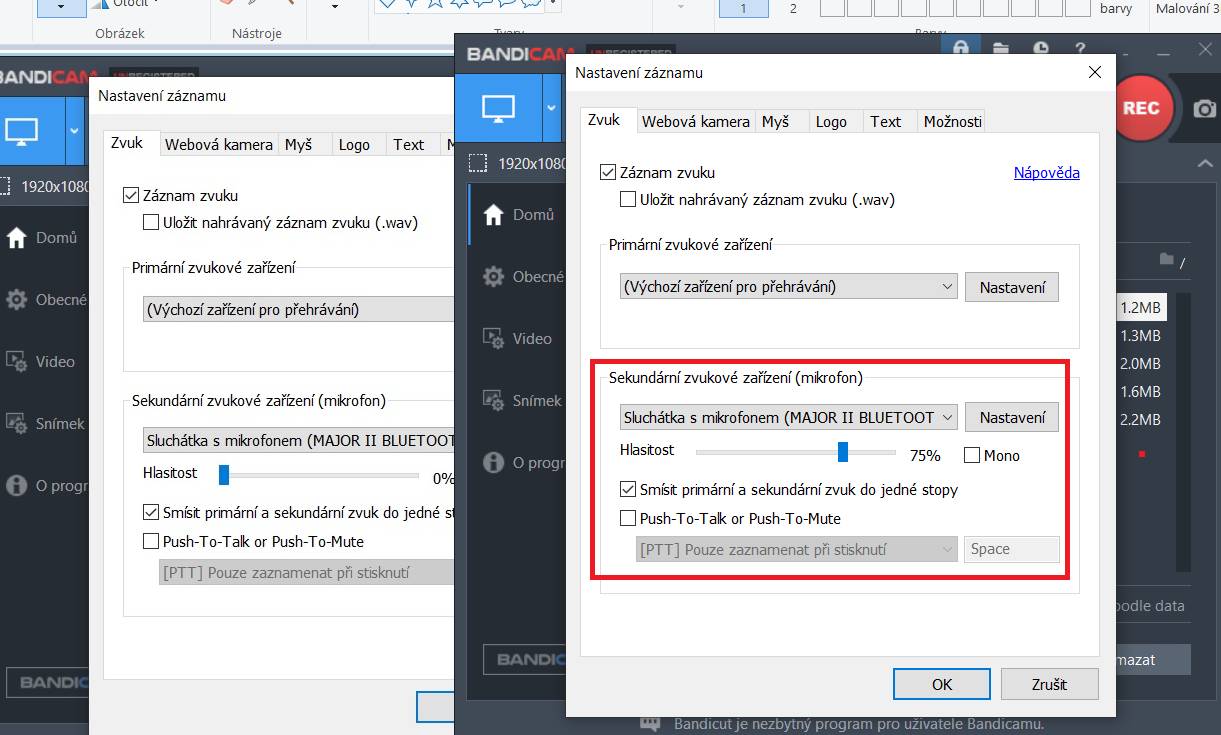Toggle Smísit primární a sekundární in left dialog
Screen dimensions: 1221x735
click(151, 512)
